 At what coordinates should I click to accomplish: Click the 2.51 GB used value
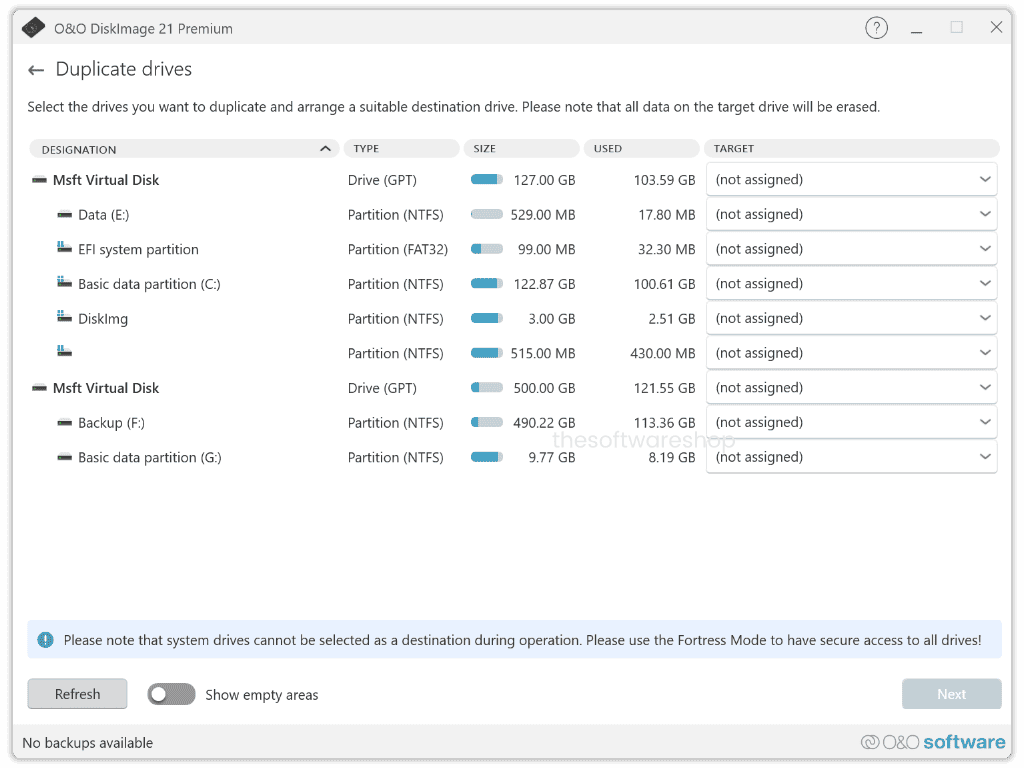(672, 319)
